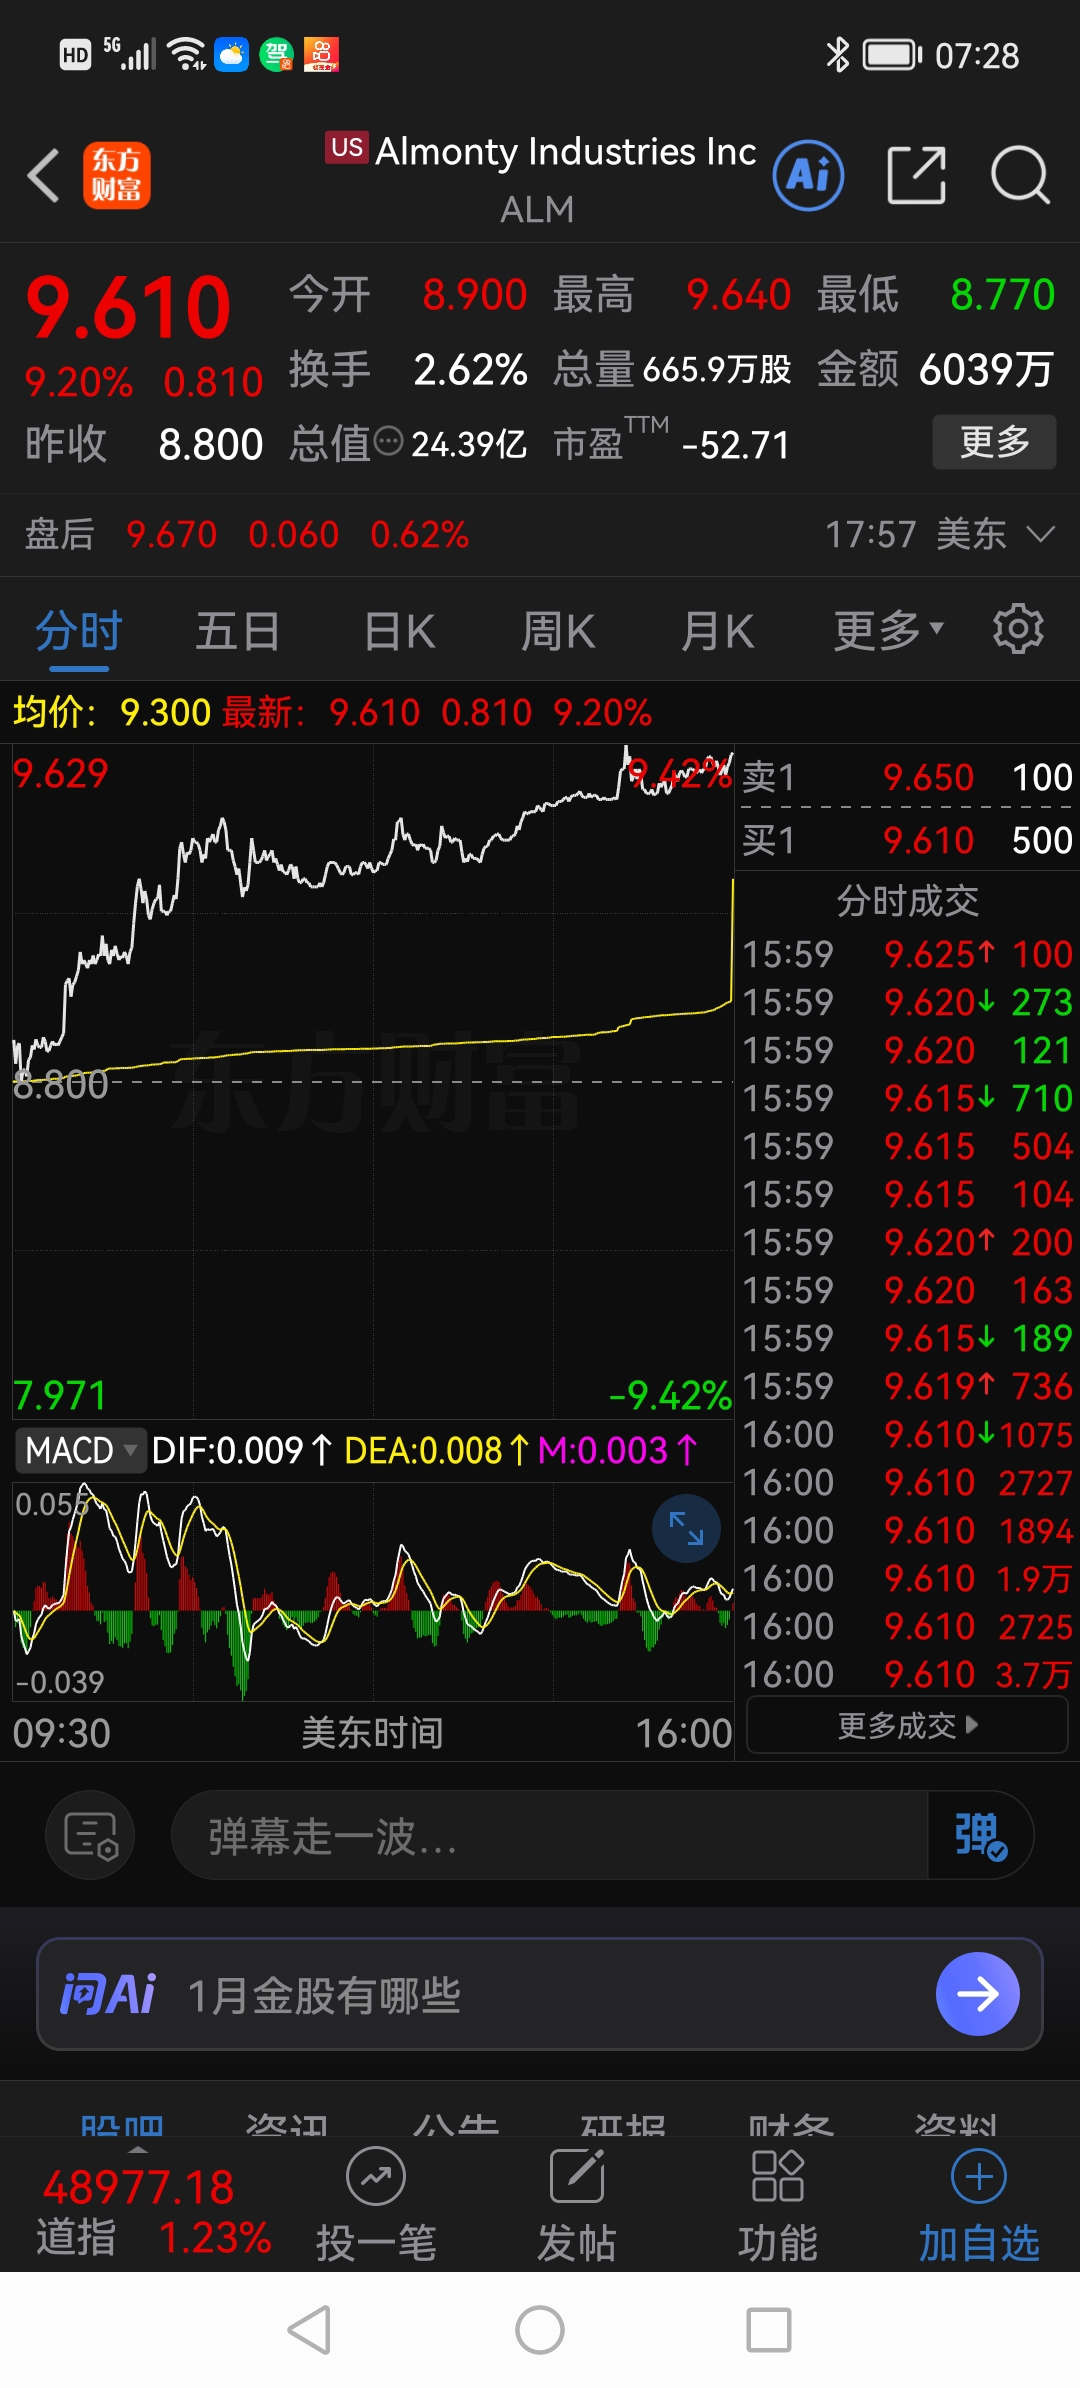
Task: Tap the 最低 8.770 value
Action: [1002, 294]
